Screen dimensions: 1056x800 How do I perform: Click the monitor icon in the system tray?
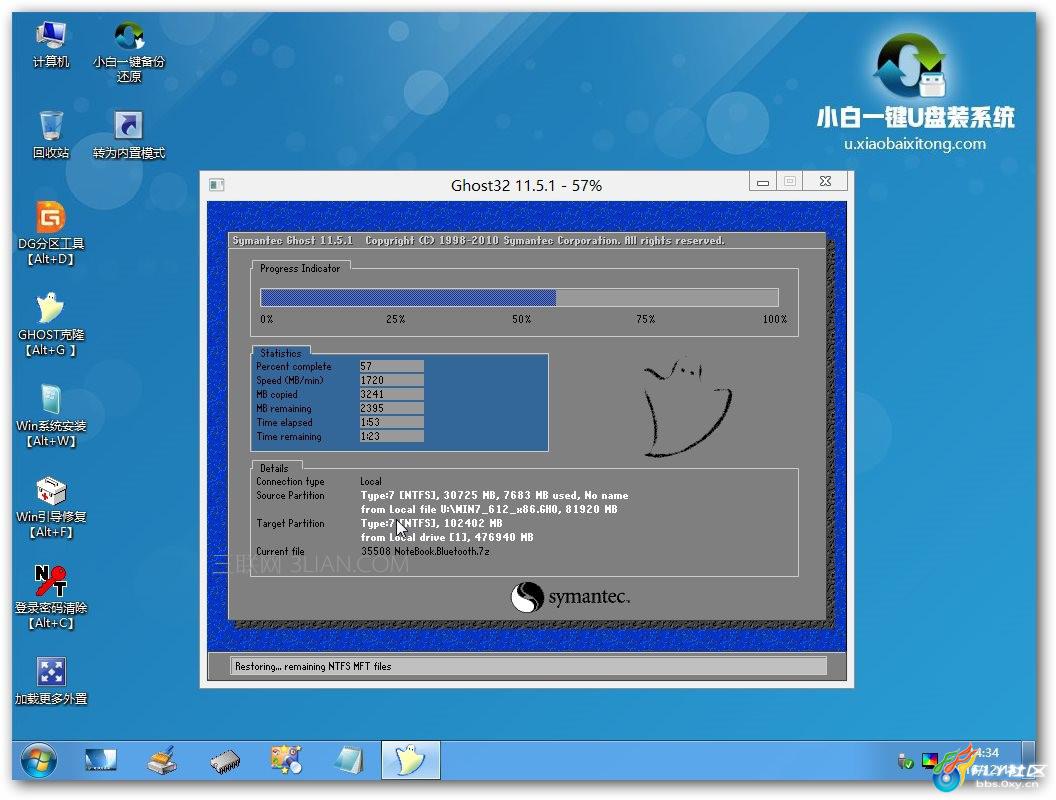tap(929, 762)
